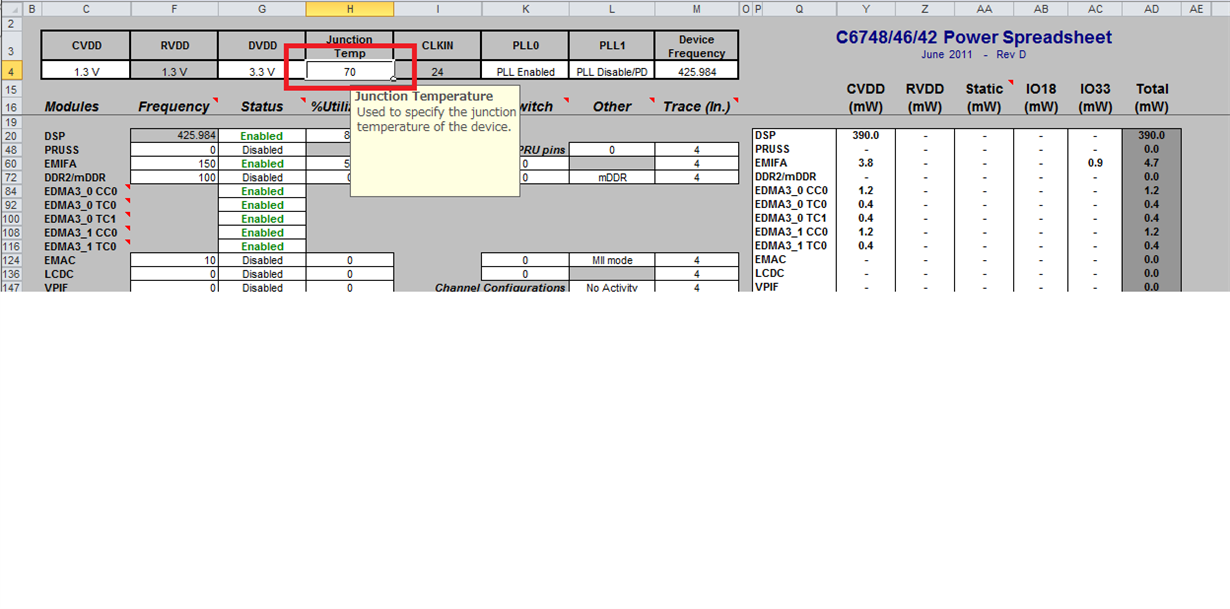
Task: Select column AD header
Action: point(1152,9)
